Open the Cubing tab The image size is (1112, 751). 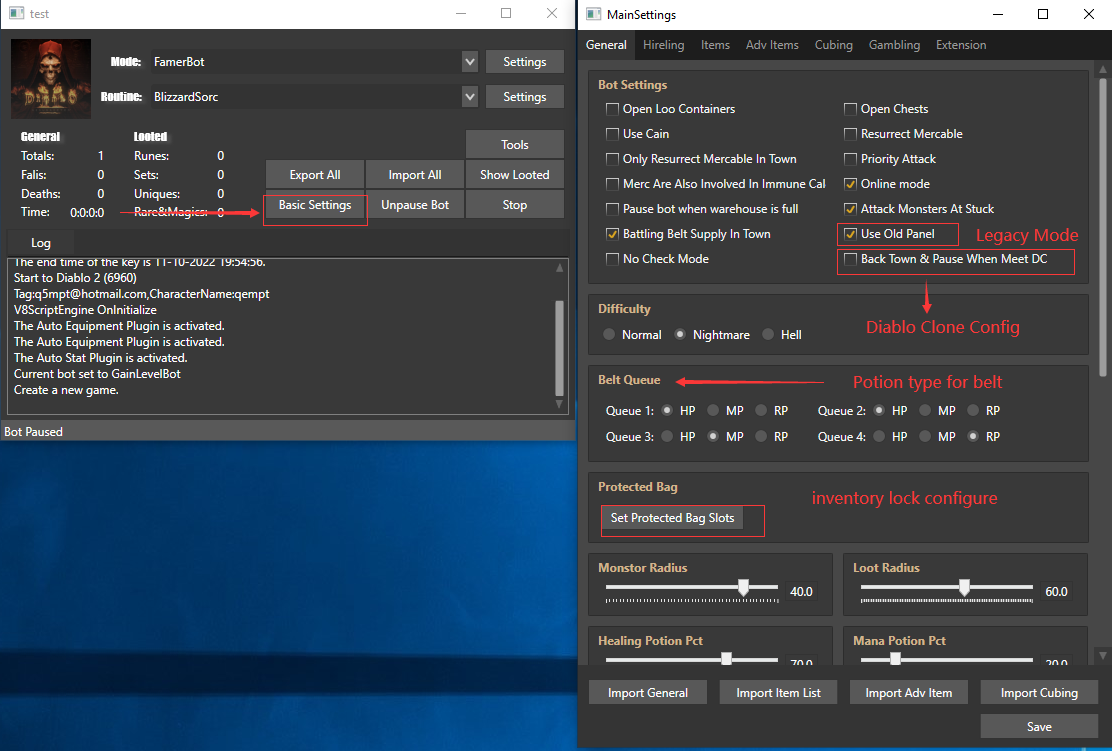[x=834, y=45]
